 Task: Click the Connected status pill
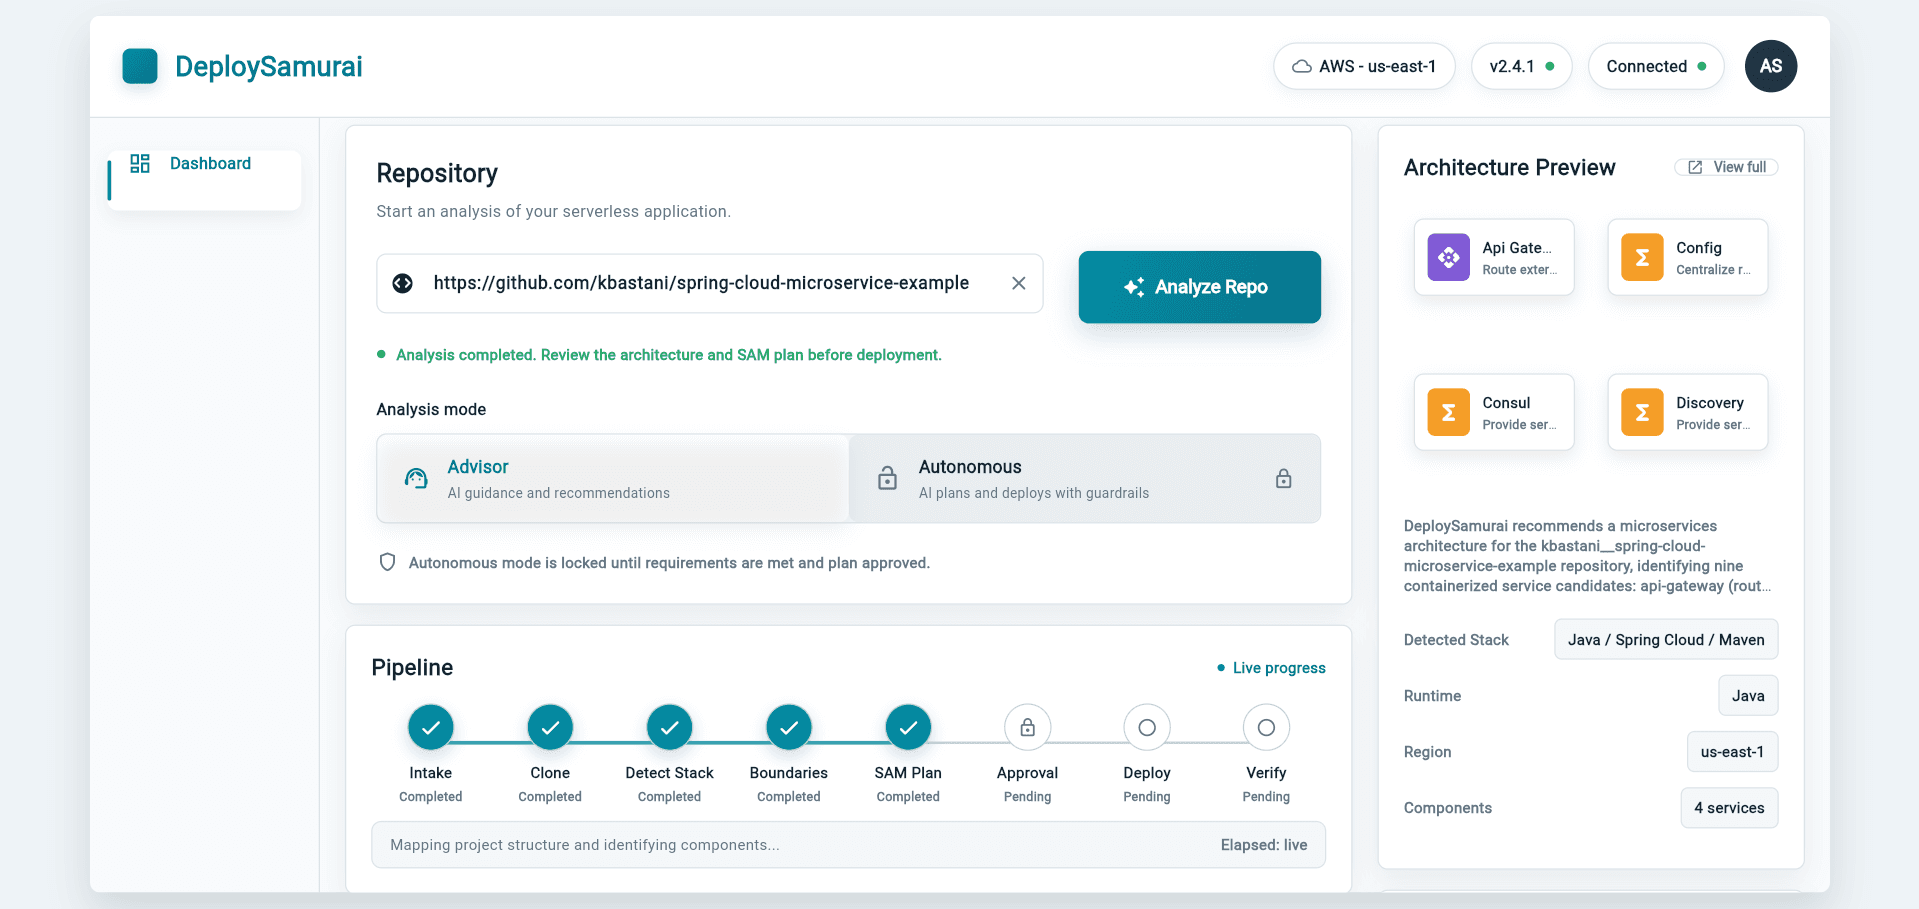[x=1656, y=66]
